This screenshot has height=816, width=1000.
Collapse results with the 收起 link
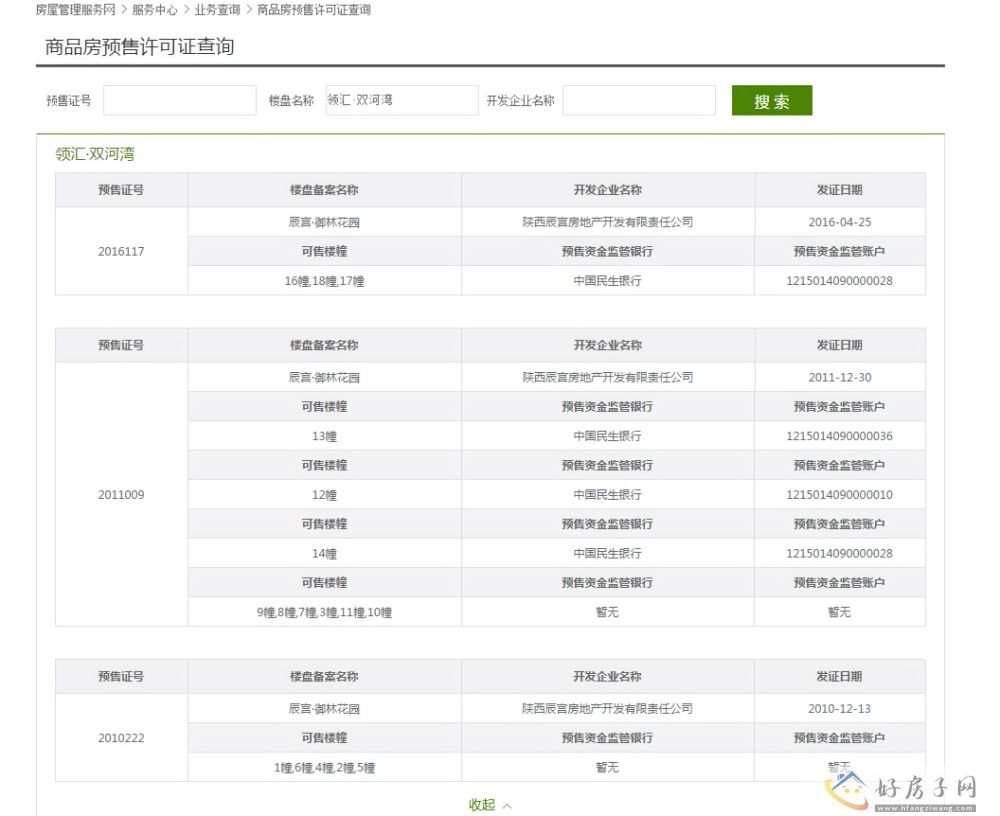coord(482,805)
